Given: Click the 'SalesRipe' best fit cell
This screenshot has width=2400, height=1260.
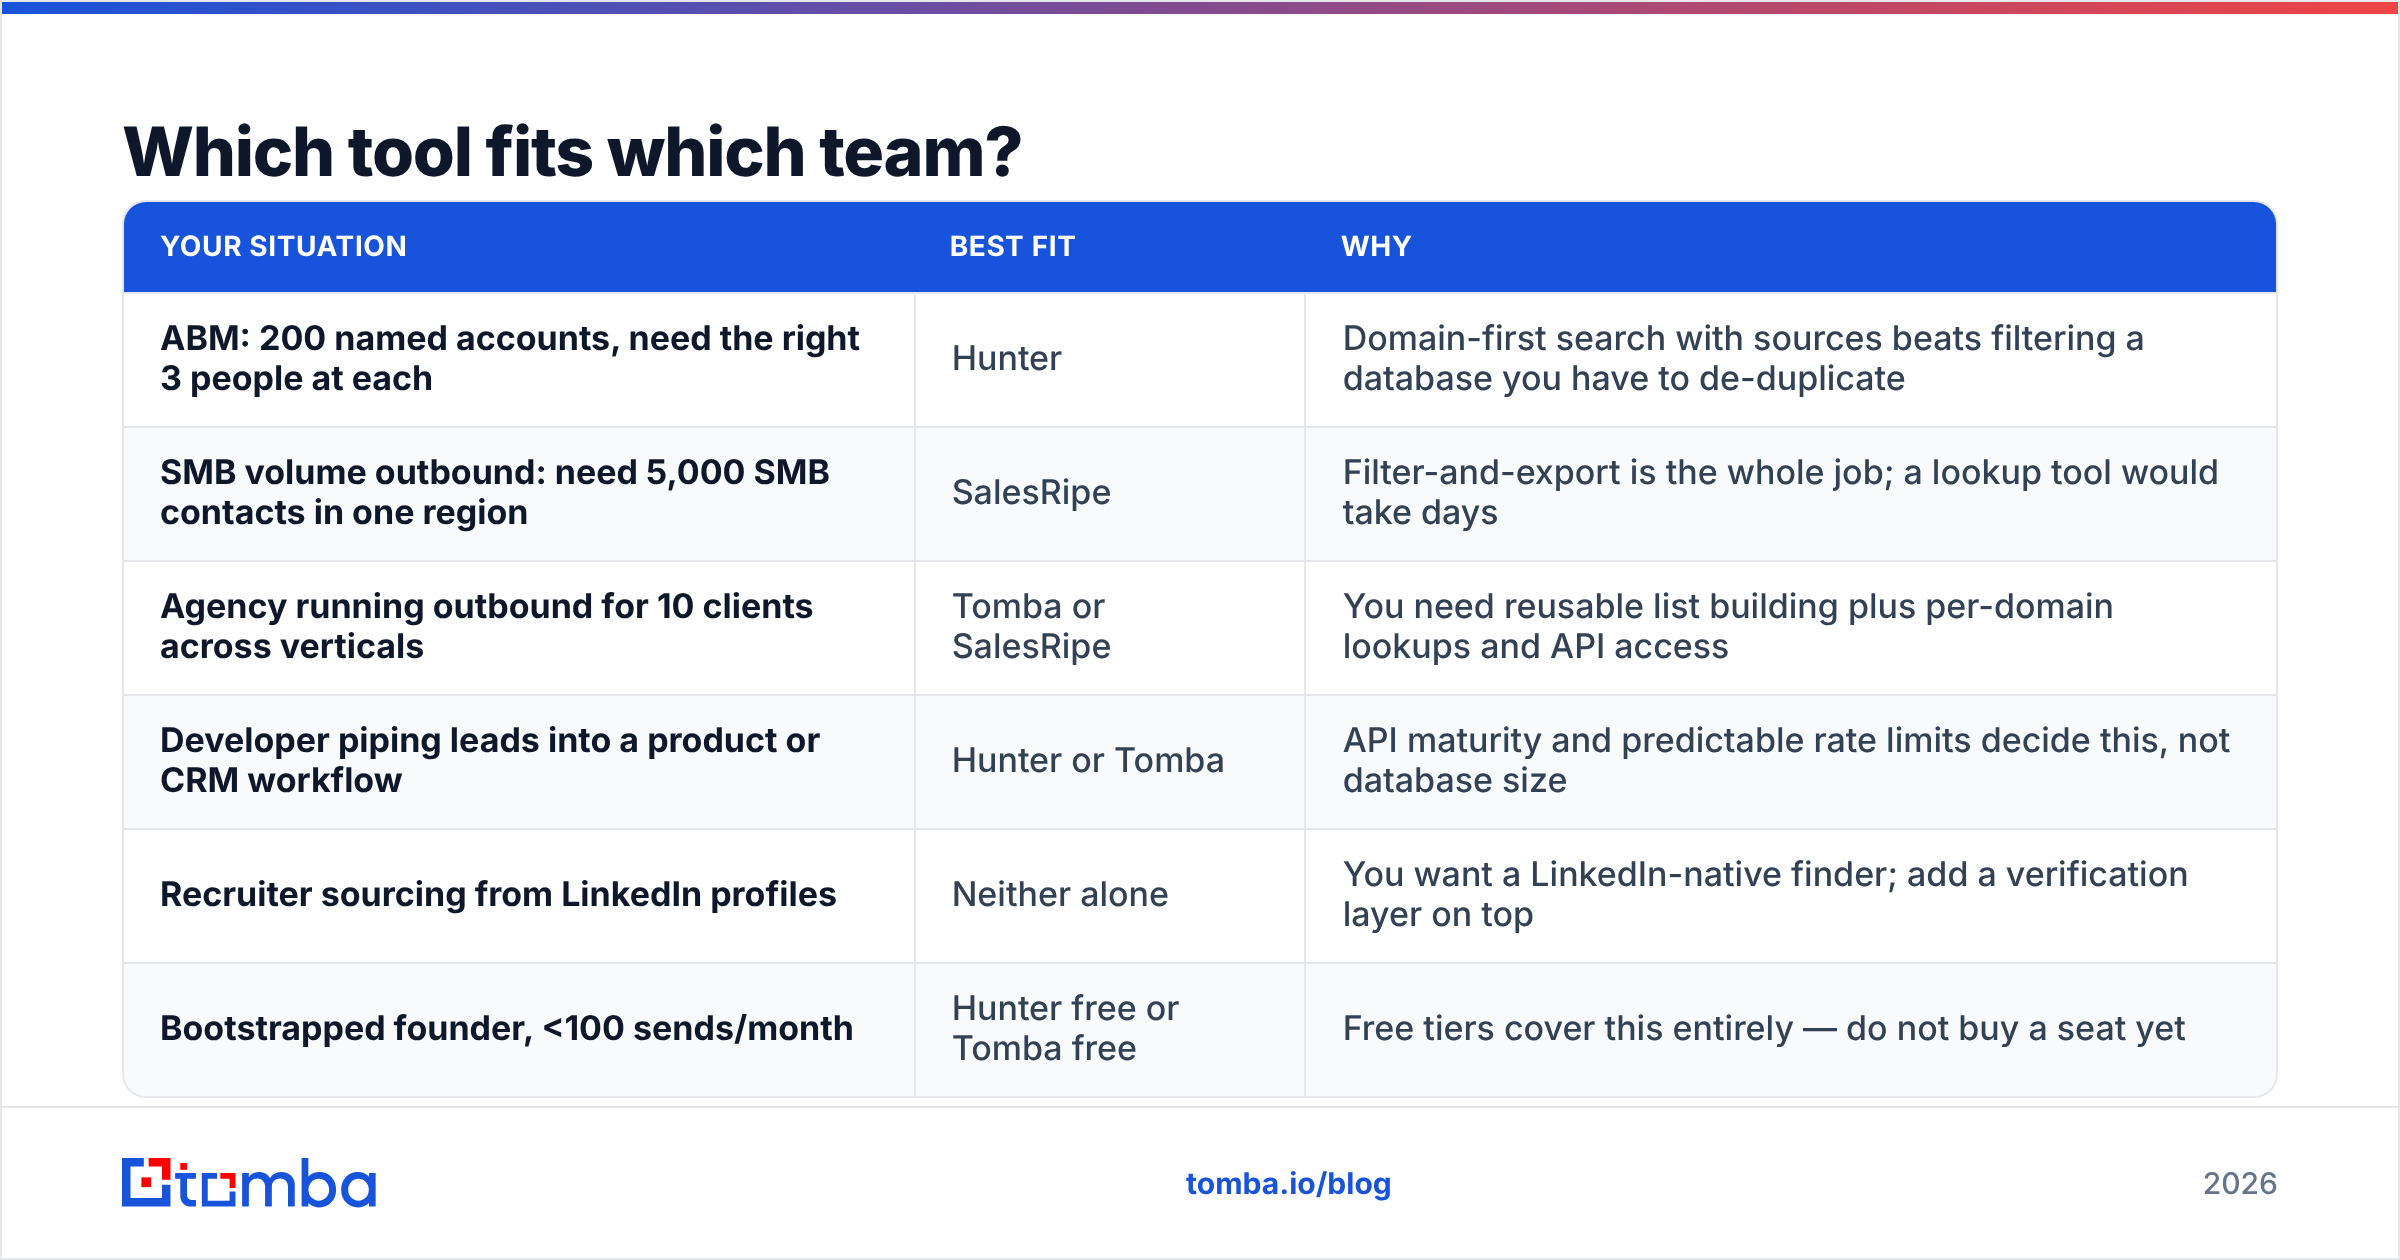Looking at the screenshot, I should 1110,493.
